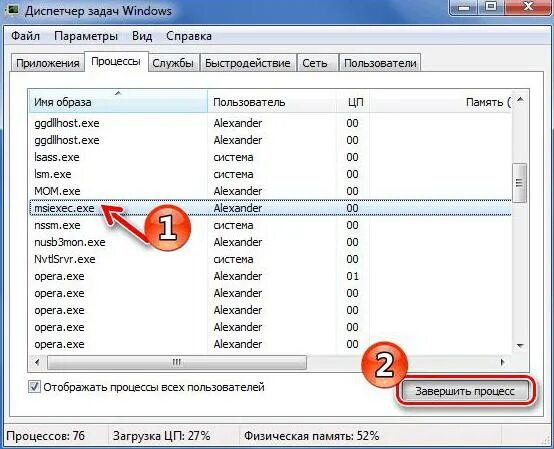This screenshot has height=449, width=554.
Task: Select the nssm.exe process row
Action: point(270,225)
